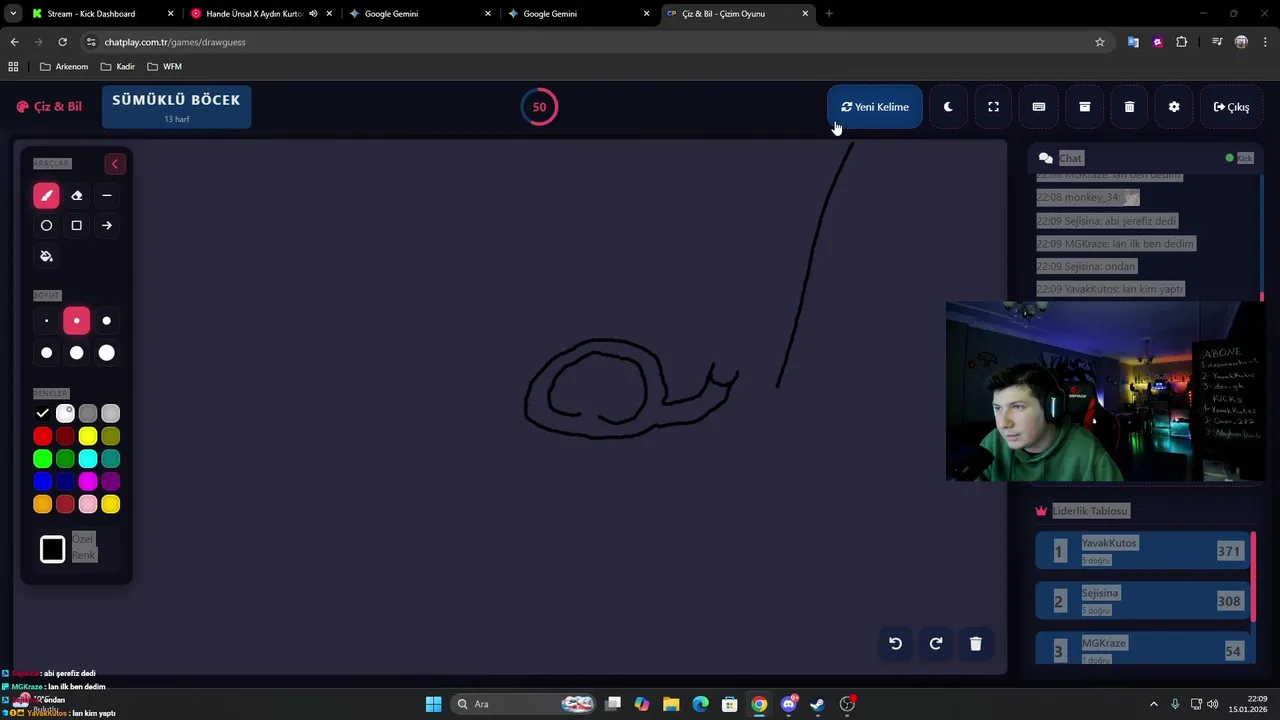
Task: Pick the bright green color swatch
Action: point(42,459)
